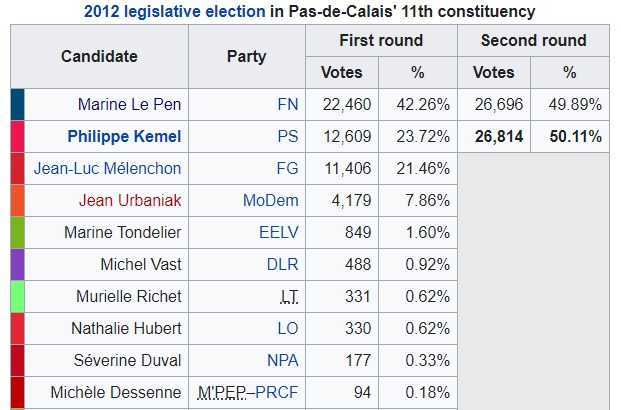
Task: Click the Marine Le Pen link
Action: [x=129, y=104]
